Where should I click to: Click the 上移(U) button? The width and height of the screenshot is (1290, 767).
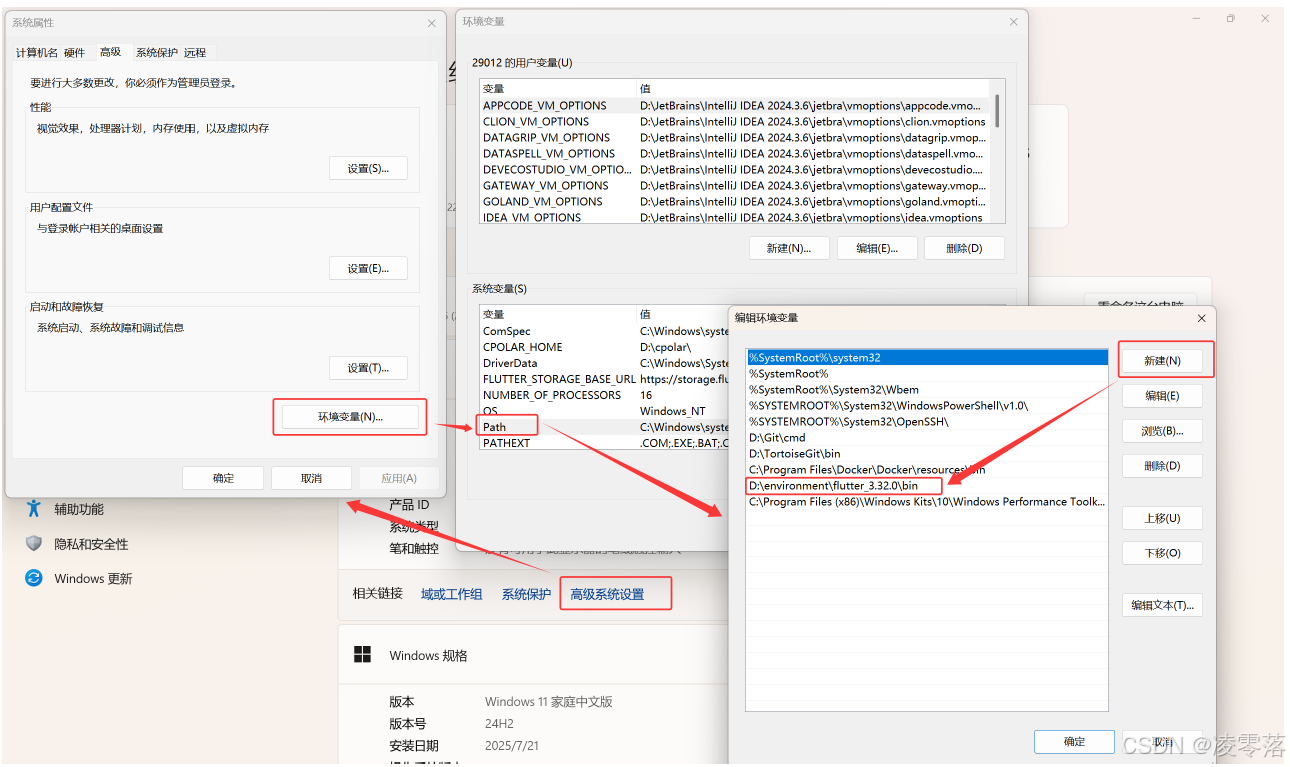(x=1162, y=517)
